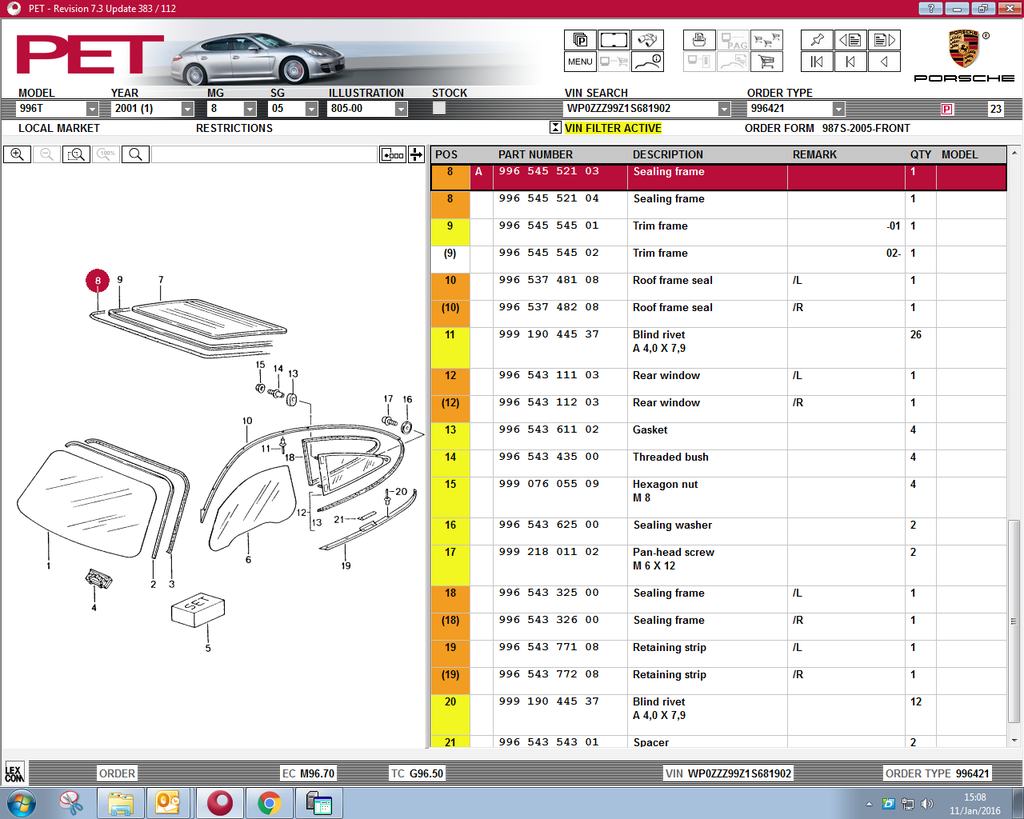
Task: Select Trim frame row 996 545 545 01
Action: [x=718, y=233]
